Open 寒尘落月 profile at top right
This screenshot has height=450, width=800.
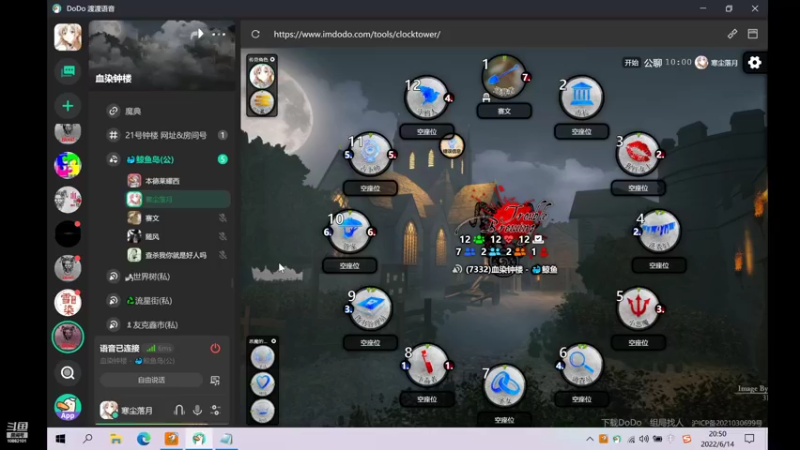[717, 63]
